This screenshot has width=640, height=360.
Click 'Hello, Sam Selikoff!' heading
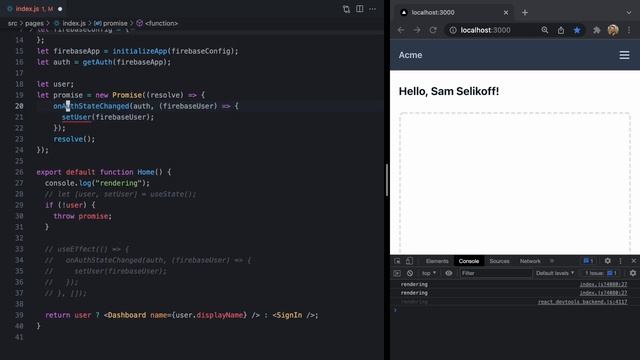(449, 91)
